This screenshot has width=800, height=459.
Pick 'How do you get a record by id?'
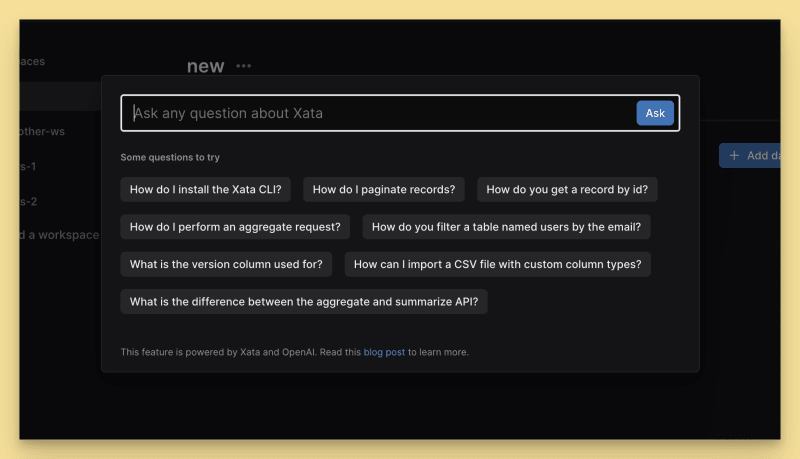click(567, 189)
